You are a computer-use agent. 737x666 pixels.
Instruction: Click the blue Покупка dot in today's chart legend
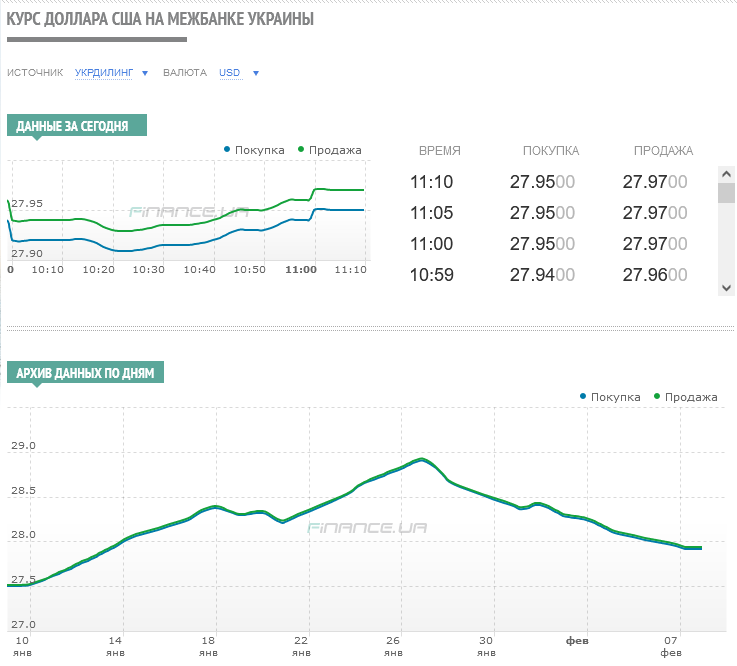227,150
